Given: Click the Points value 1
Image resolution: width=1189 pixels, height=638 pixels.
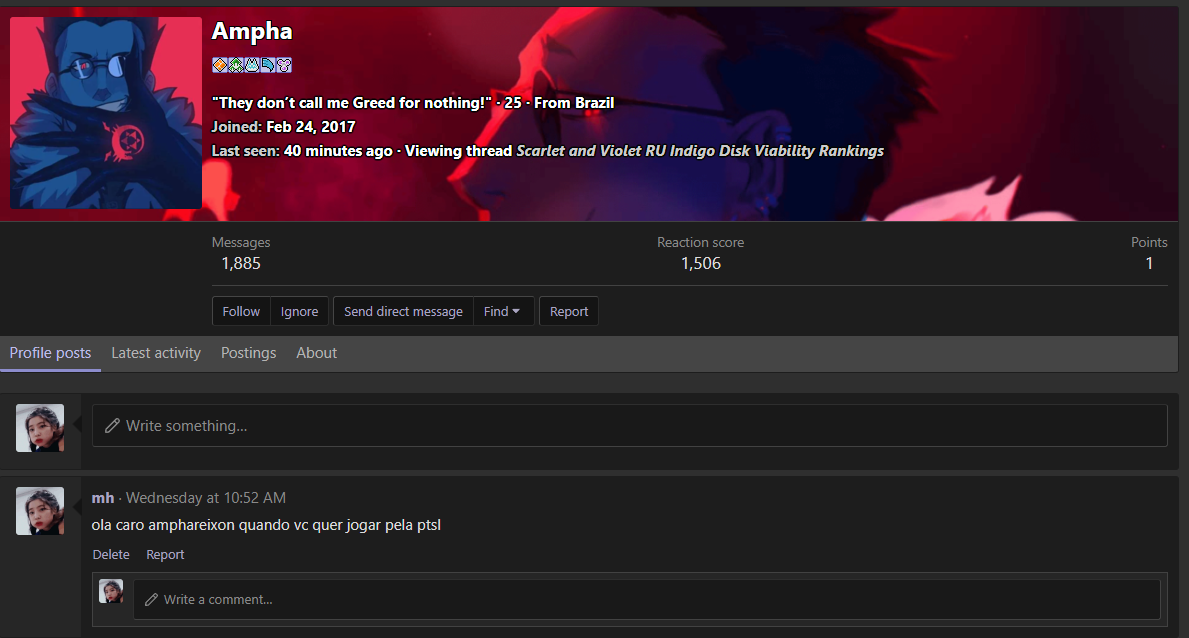Looking at the screenshot, I should pos(1149,263).
